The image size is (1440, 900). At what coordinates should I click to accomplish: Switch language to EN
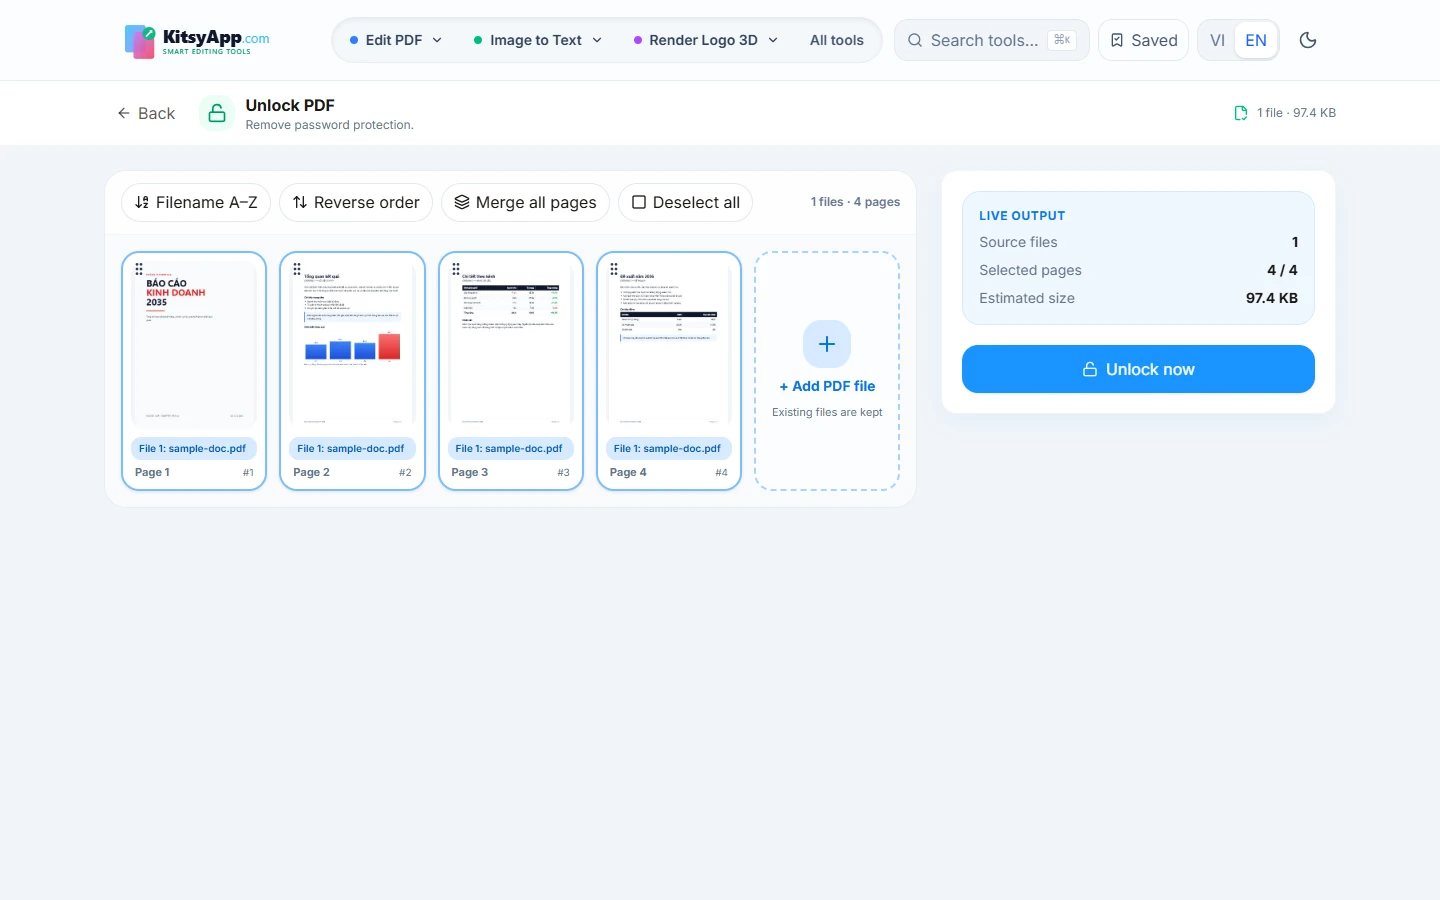point(1256,40)
